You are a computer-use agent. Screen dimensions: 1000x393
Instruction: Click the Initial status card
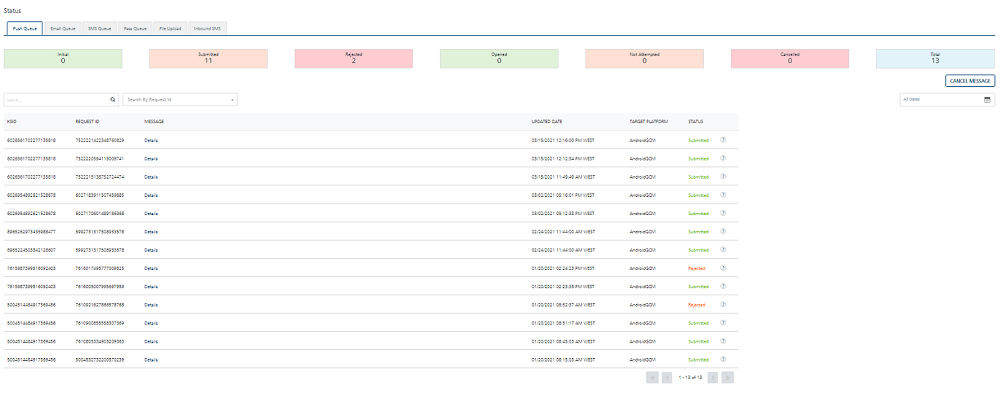(63, 58)
